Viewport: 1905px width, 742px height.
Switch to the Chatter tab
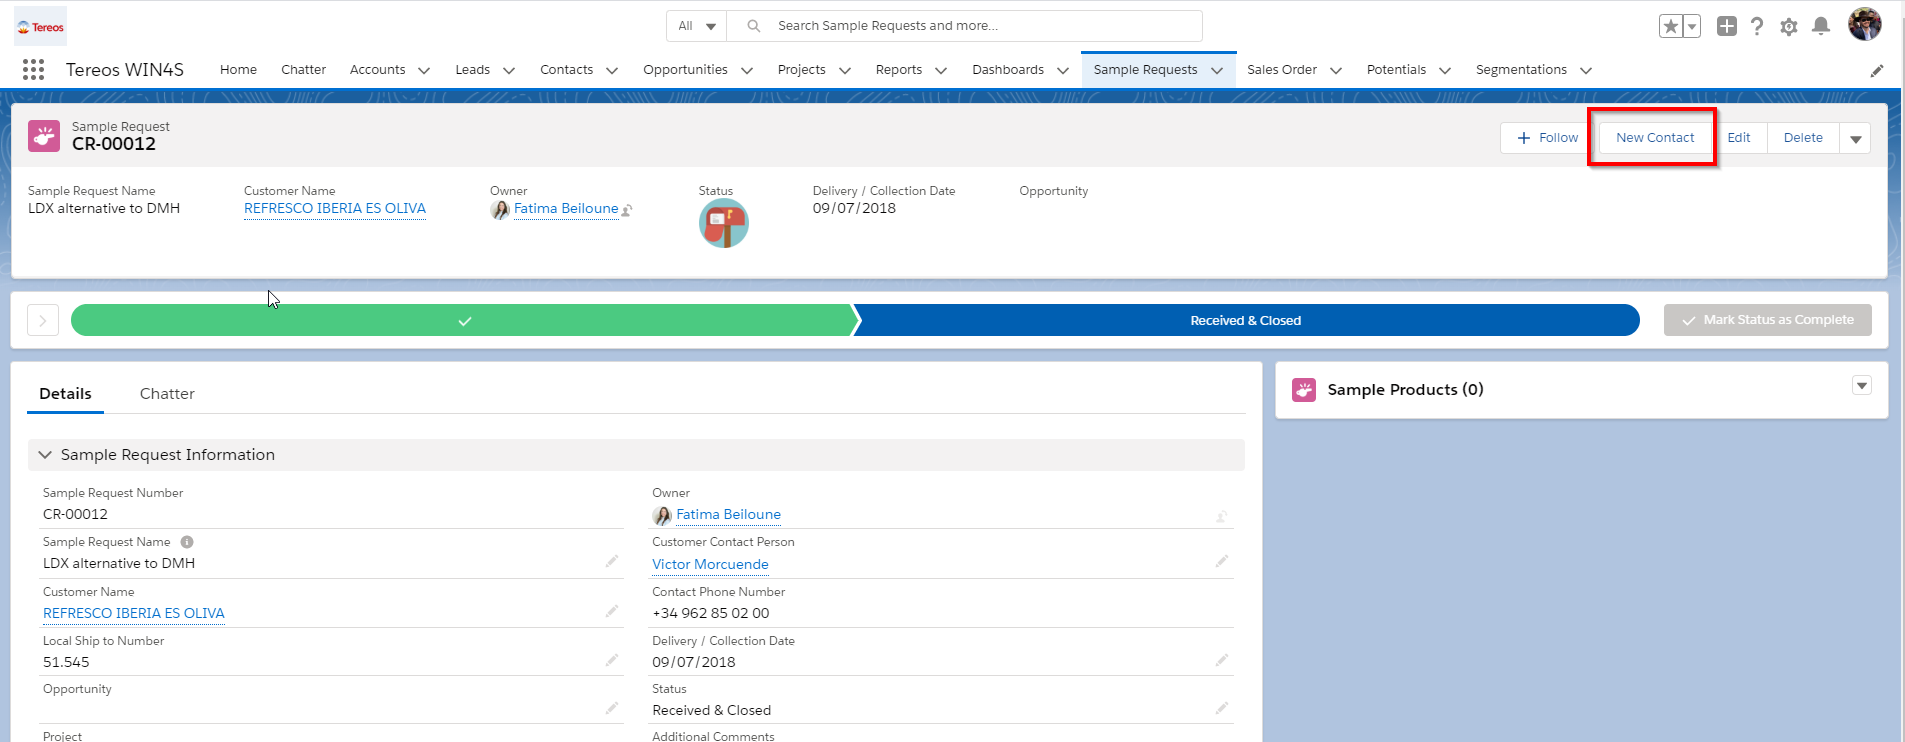[167, 394]
